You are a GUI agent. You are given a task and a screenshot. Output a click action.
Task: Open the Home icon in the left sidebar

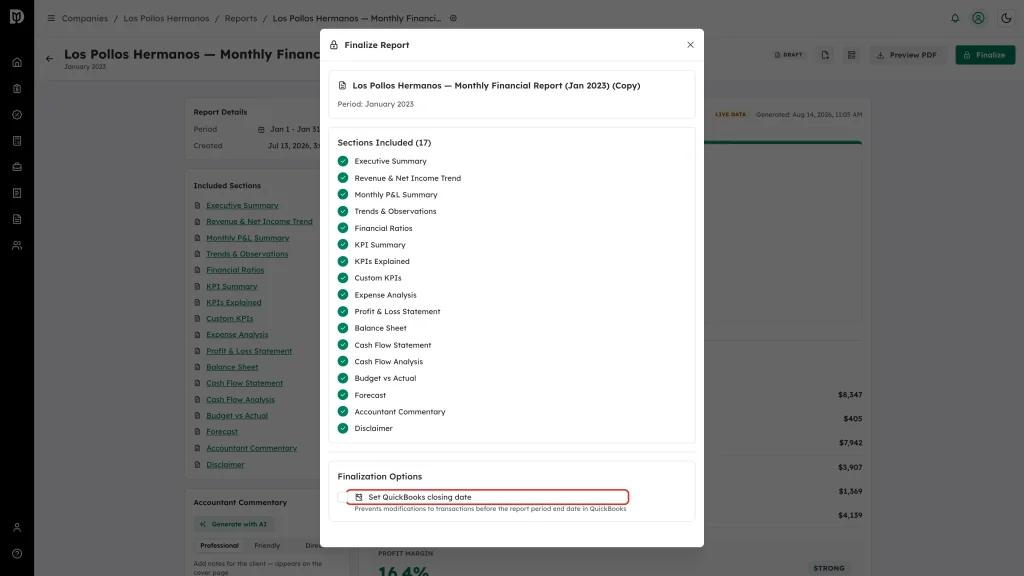pyautogui.click(x=17, y=63)
